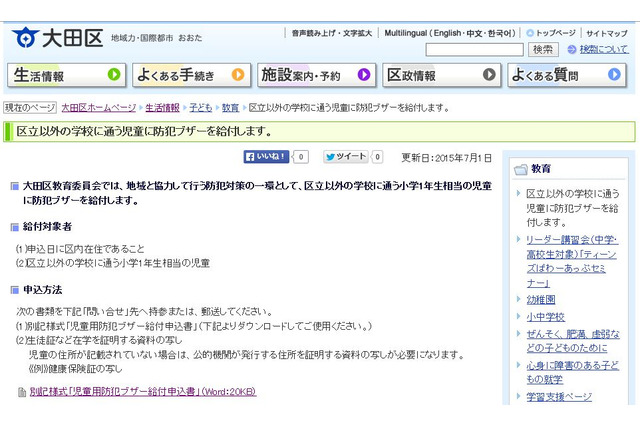Click the 子ども breadcrumb link
The height and width of the screenshot is (426, 640).
coord(200,108)
